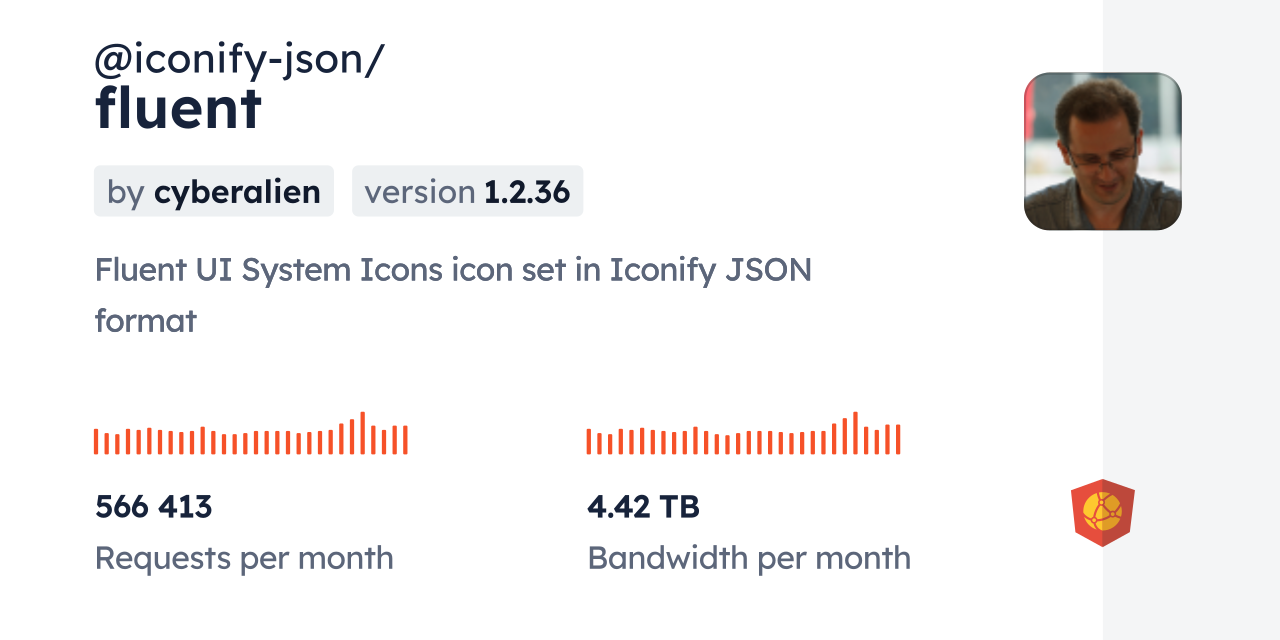Click the "by cyberalien" author badge

[x=213, y=191]
